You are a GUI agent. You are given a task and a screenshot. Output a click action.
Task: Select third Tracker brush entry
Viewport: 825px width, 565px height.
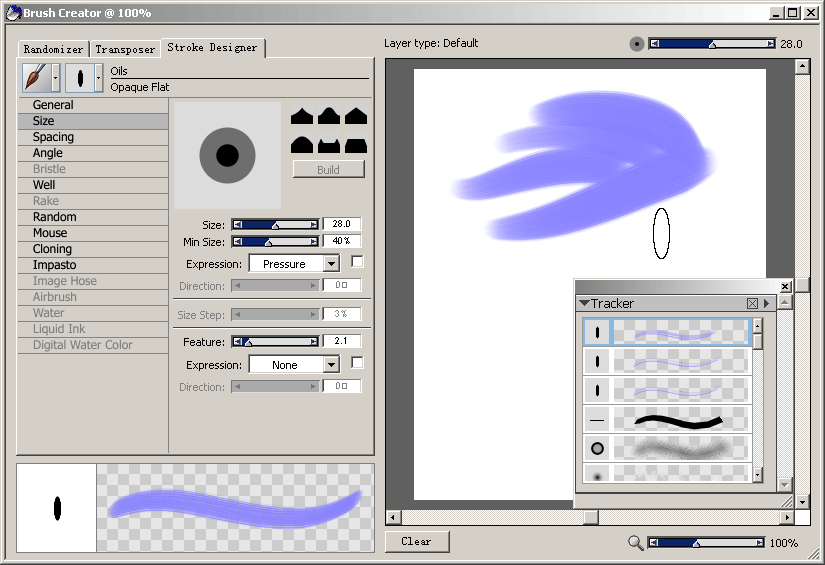click(667, 390)
